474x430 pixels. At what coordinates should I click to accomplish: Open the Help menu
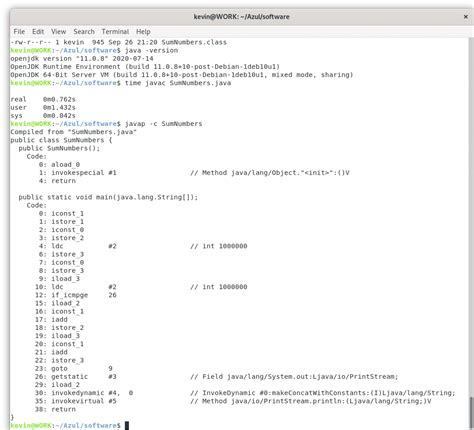(x=143, y=32)
